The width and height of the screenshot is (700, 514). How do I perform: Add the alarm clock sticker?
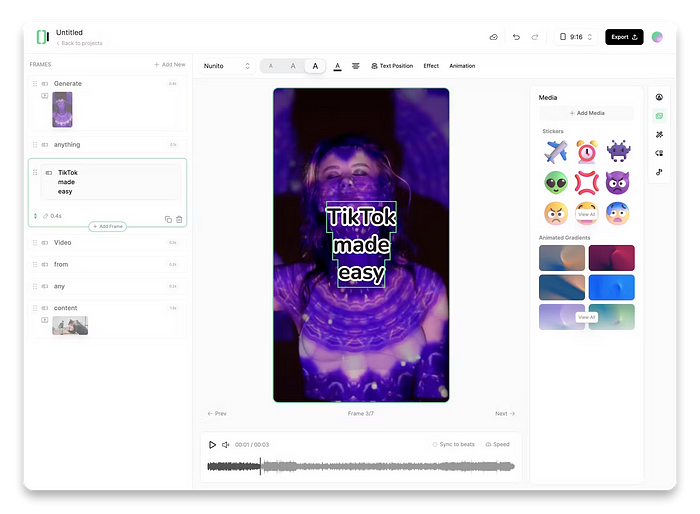tap(587, 152)
